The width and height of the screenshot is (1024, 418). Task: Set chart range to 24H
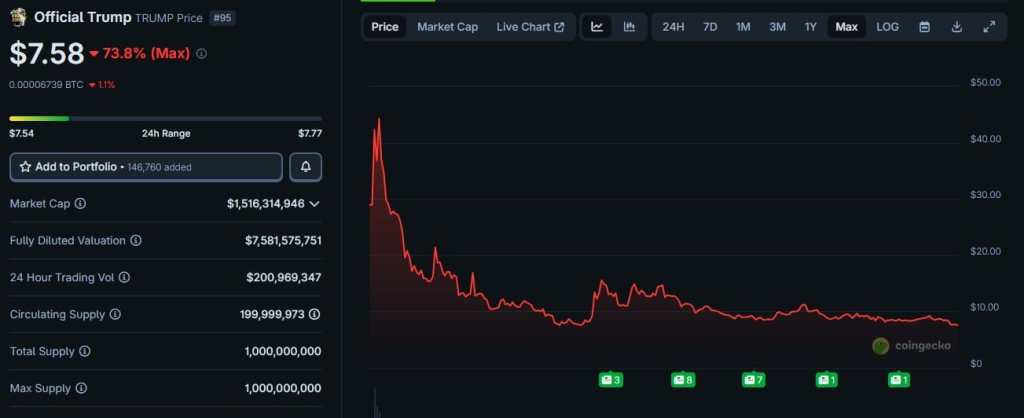(673, 27)
